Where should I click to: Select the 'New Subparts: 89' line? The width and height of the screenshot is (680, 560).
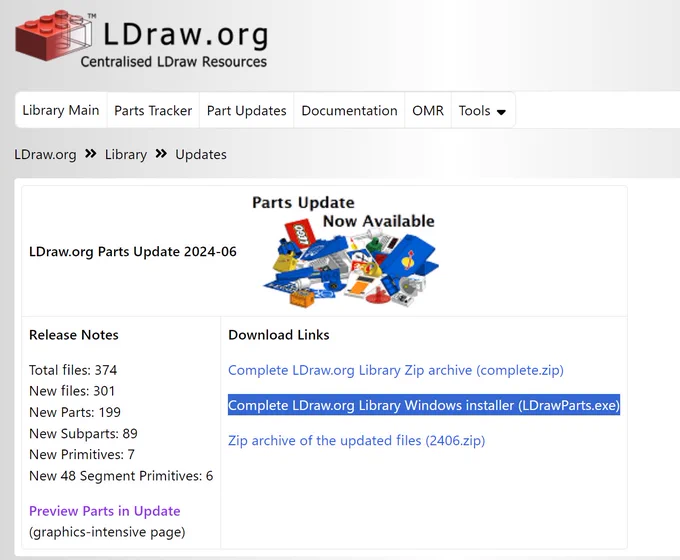83,433
